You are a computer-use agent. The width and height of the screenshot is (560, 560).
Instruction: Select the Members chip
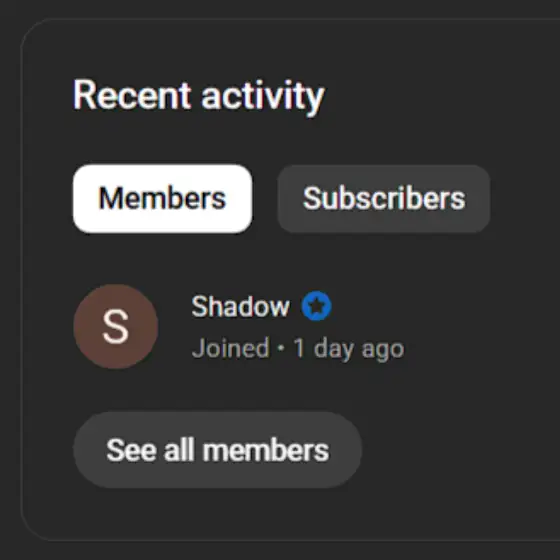pos(162,199)
